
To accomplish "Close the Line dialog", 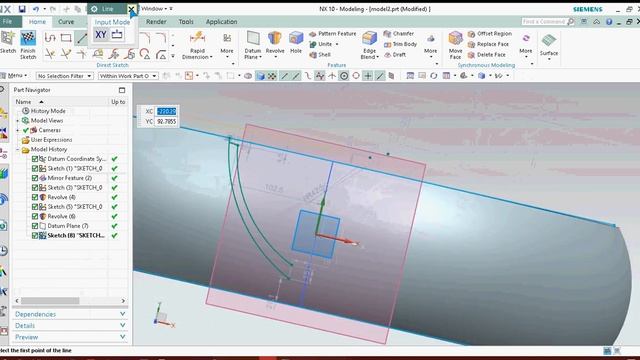I will (x=131, y=9).
